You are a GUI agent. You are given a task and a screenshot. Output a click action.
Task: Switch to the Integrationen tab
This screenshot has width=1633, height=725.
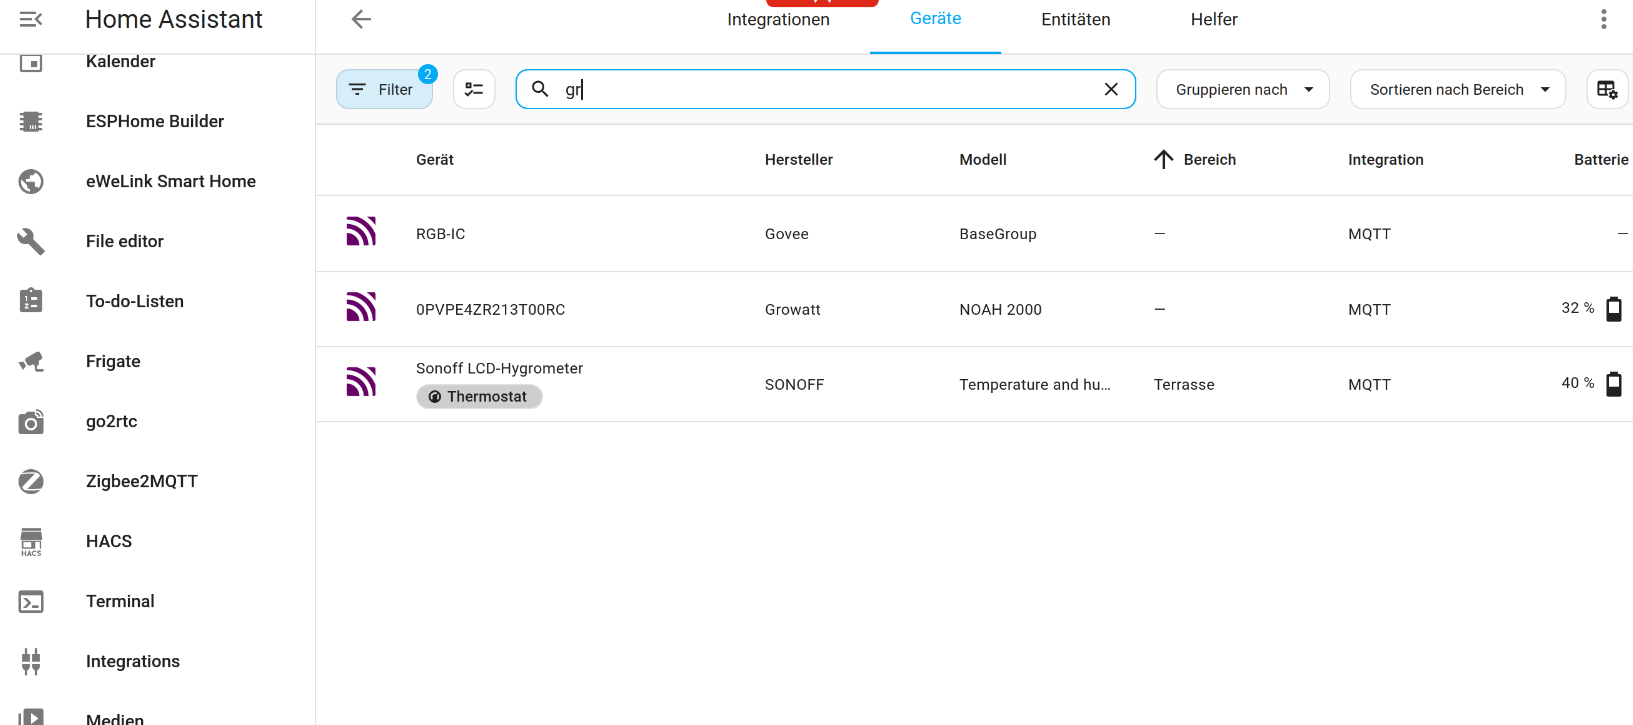click(x=778, y=20)
